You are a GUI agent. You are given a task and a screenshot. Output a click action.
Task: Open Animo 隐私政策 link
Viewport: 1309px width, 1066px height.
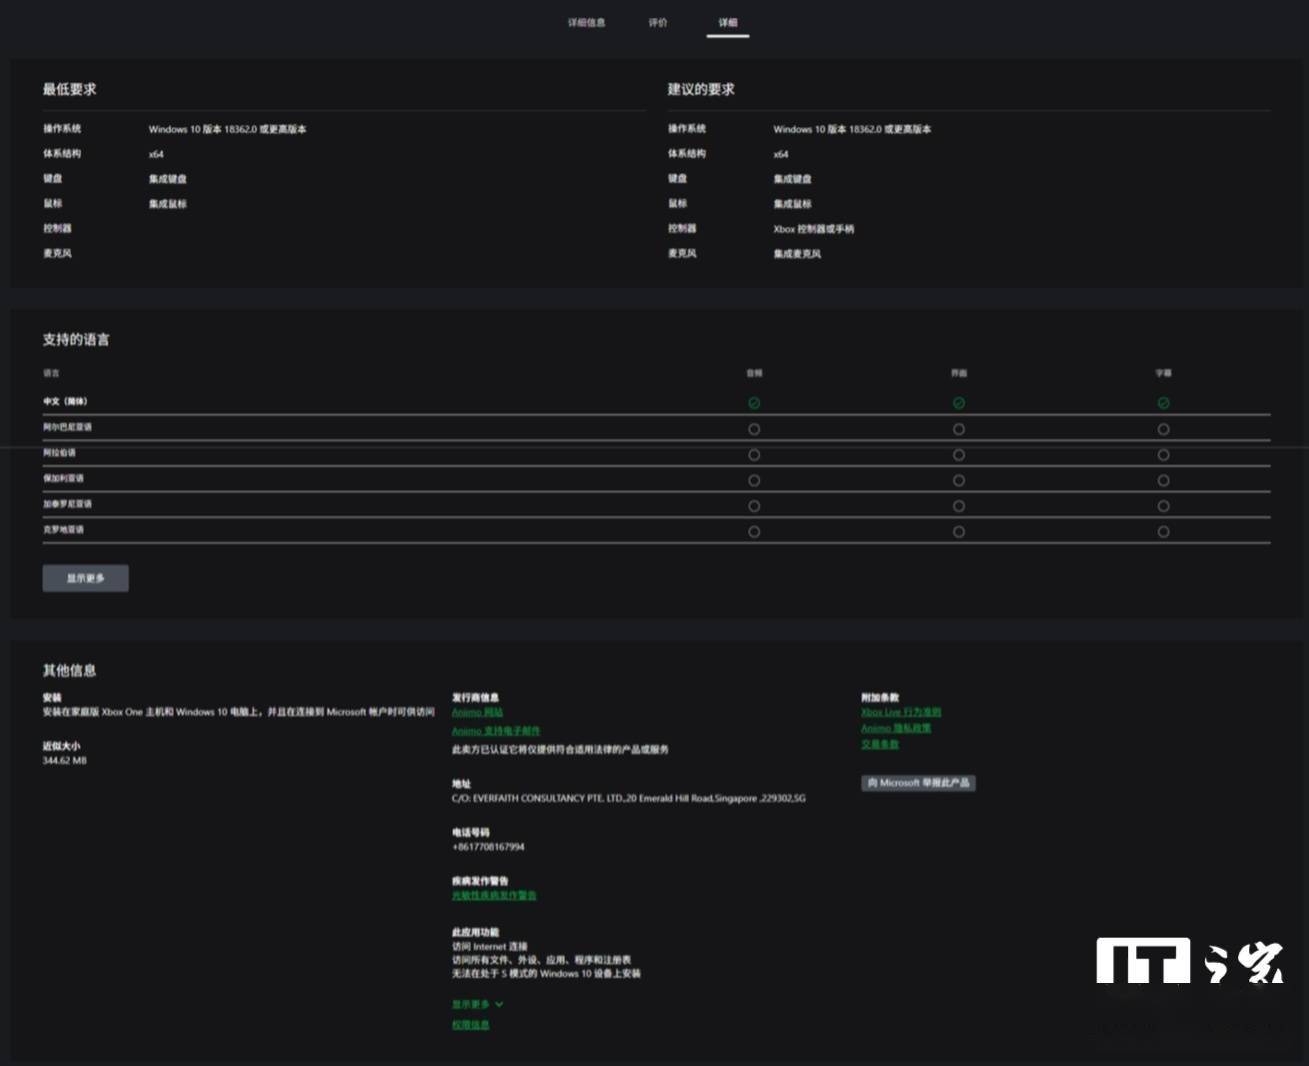pyautogui.click(x=896, y=728)
